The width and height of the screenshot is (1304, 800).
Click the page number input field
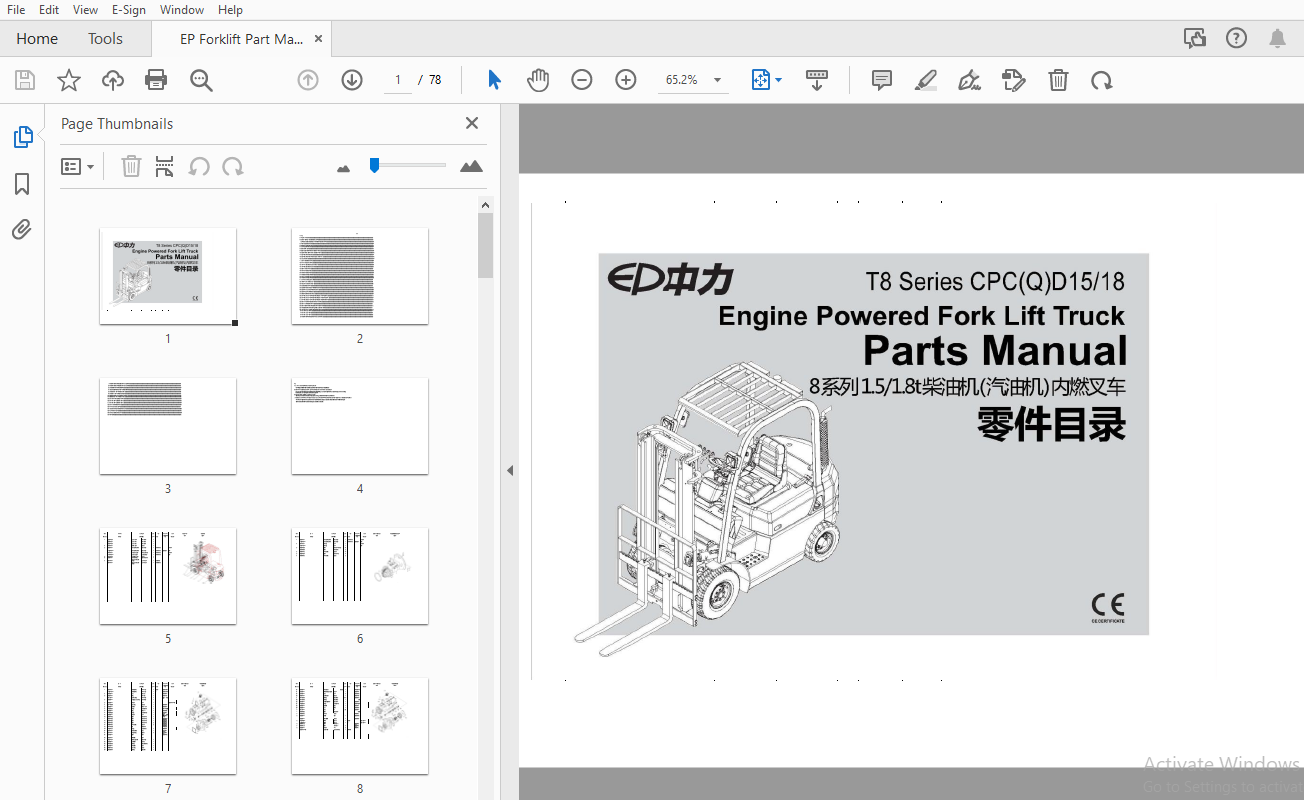click(x=397, y=80)
